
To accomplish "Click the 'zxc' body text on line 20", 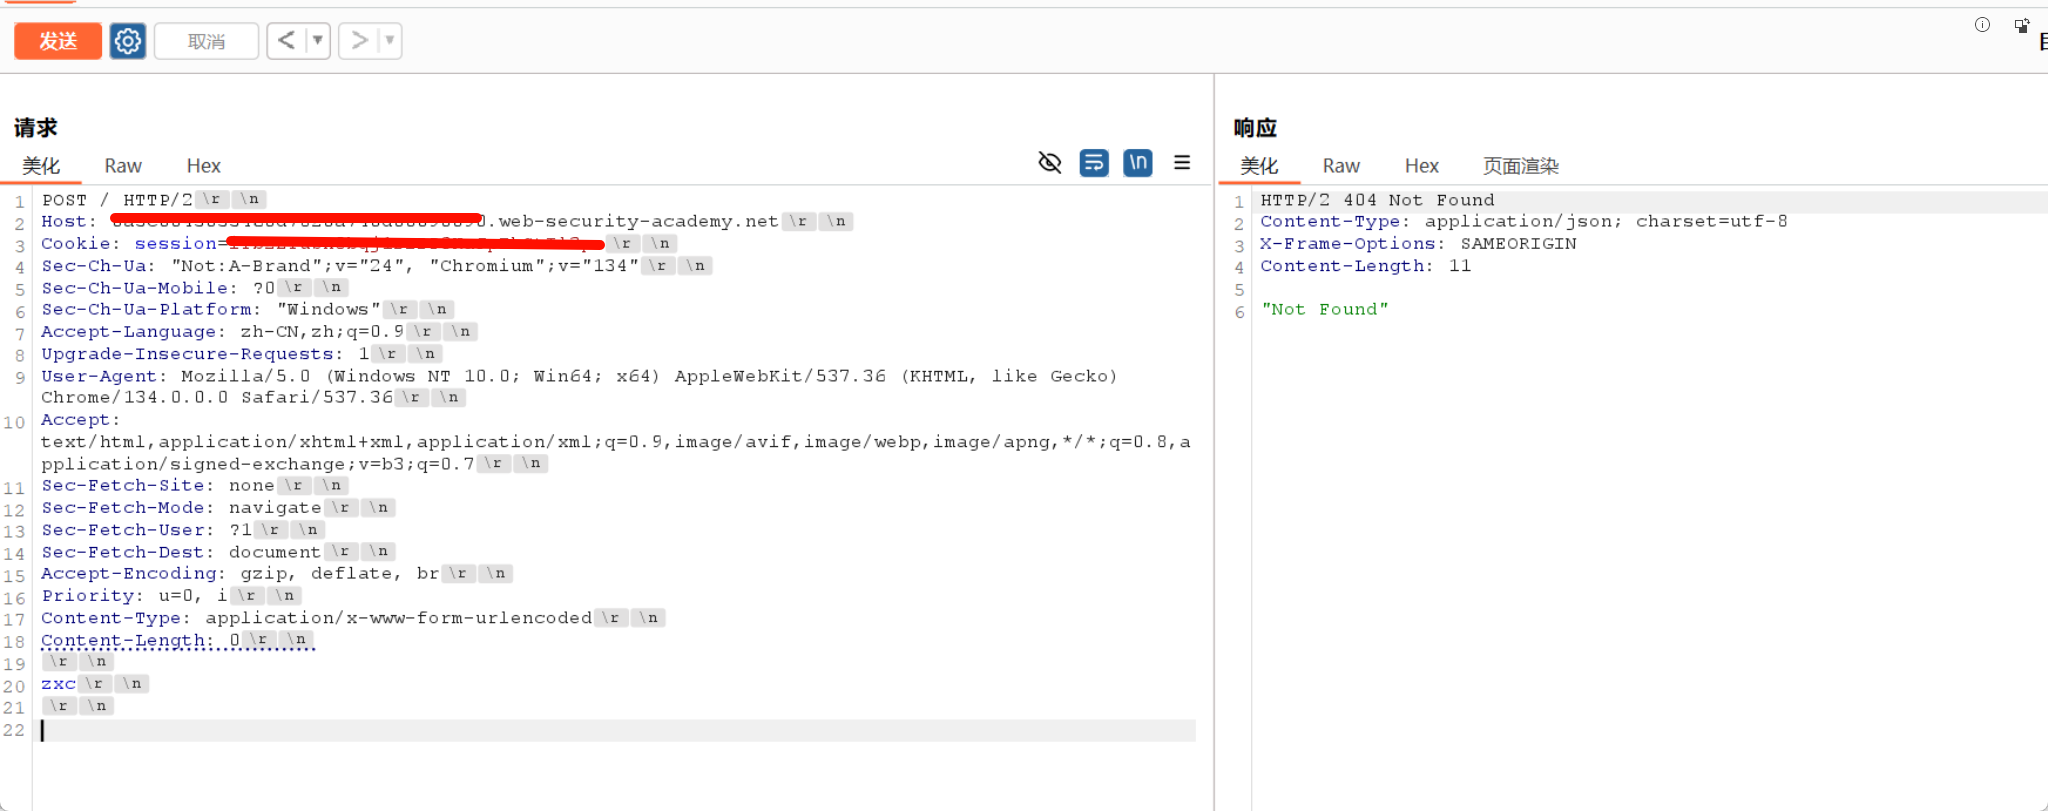I will tap(58, 684).
